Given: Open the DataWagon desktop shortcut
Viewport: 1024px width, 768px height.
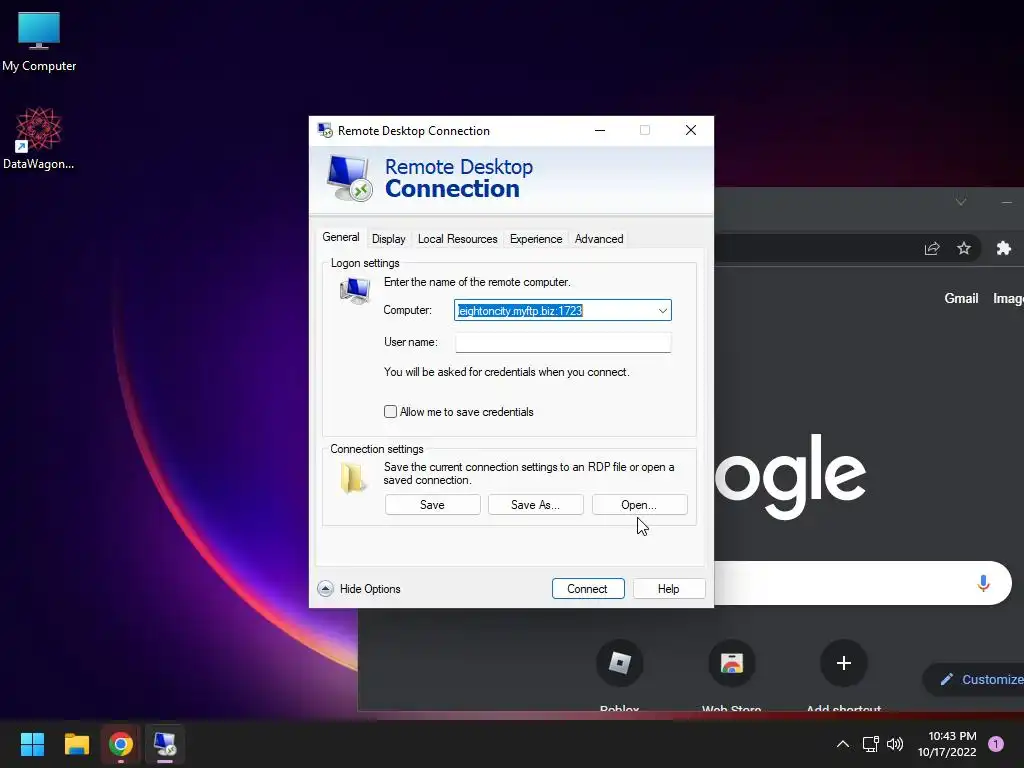Looking at the screenshot, I should click(38, 138).
